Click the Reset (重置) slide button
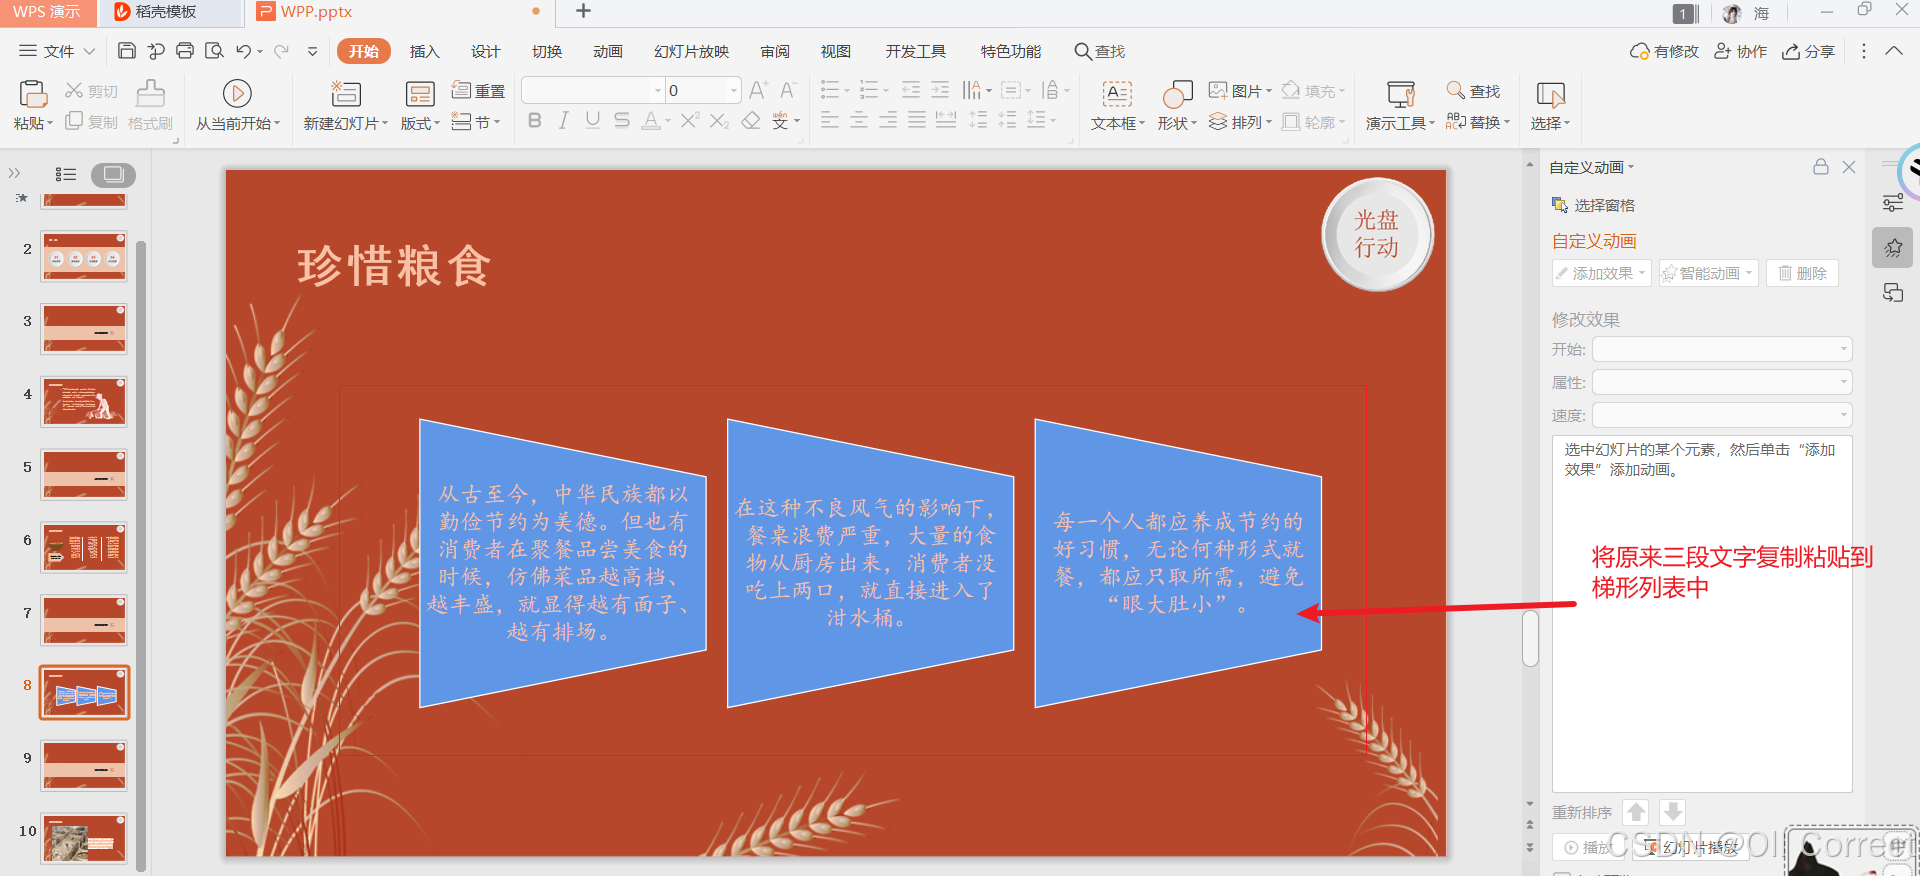The image size is (1920, 876). [478, 90]
